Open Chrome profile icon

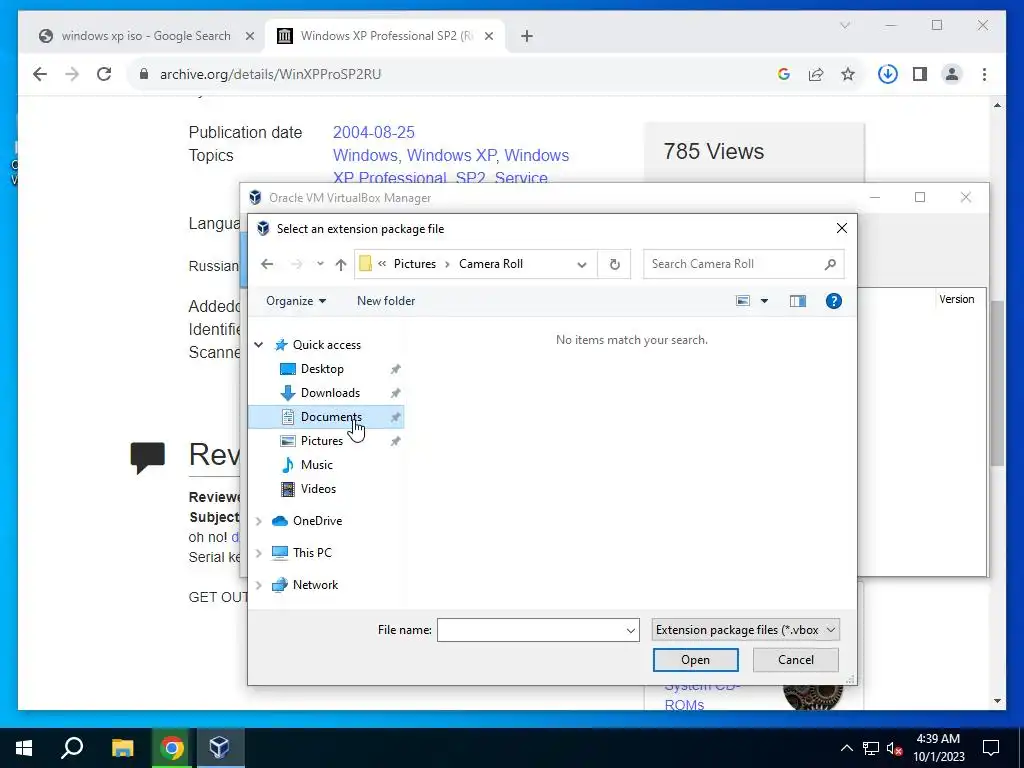[x=952, y=74]
